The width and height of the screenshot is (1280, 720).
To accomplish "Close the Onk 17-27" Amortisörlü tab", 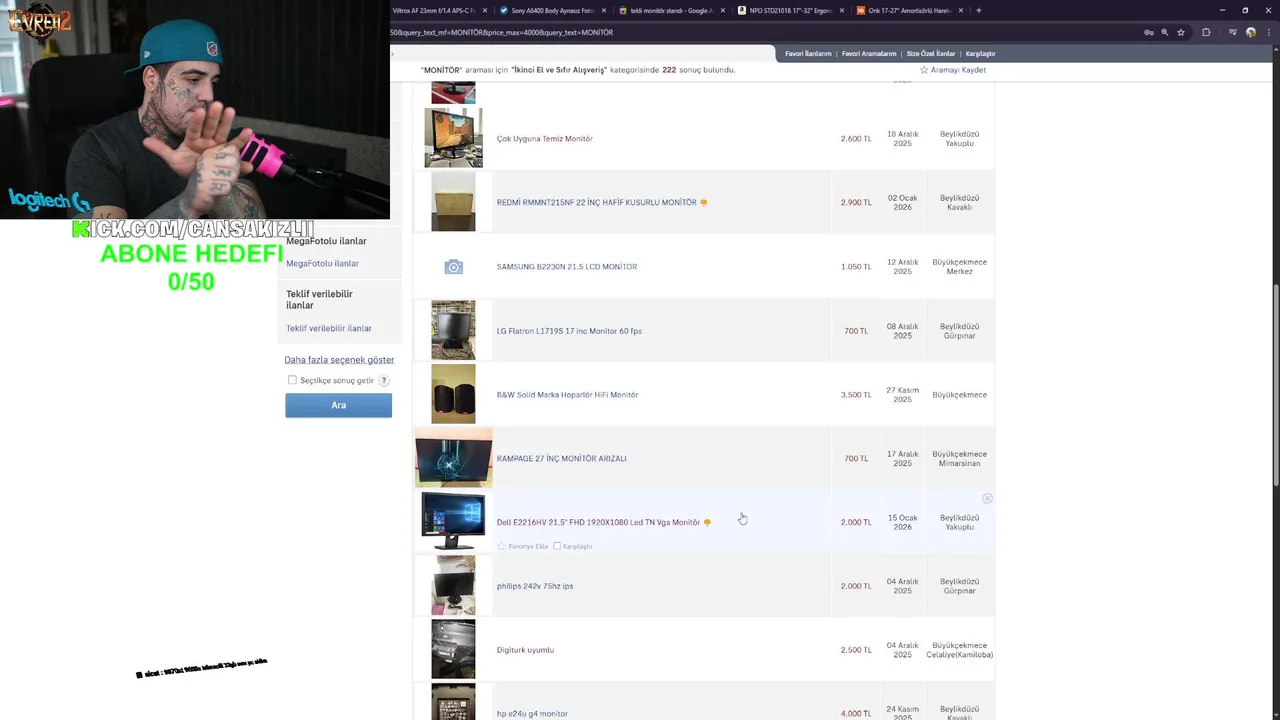I will (x=961, y=10).
